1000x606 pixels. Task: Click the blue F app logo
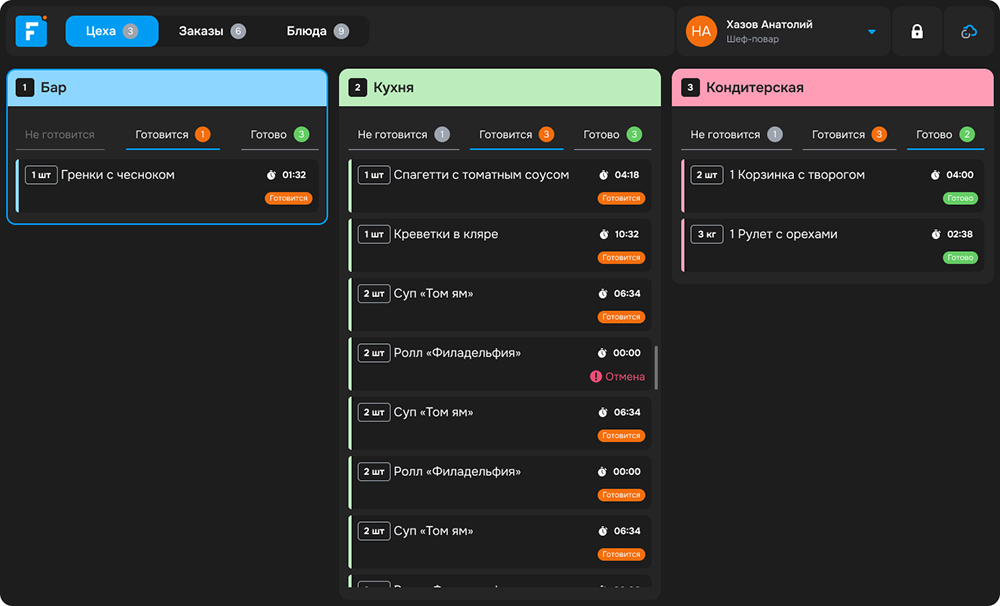click(x=31, y=31)
